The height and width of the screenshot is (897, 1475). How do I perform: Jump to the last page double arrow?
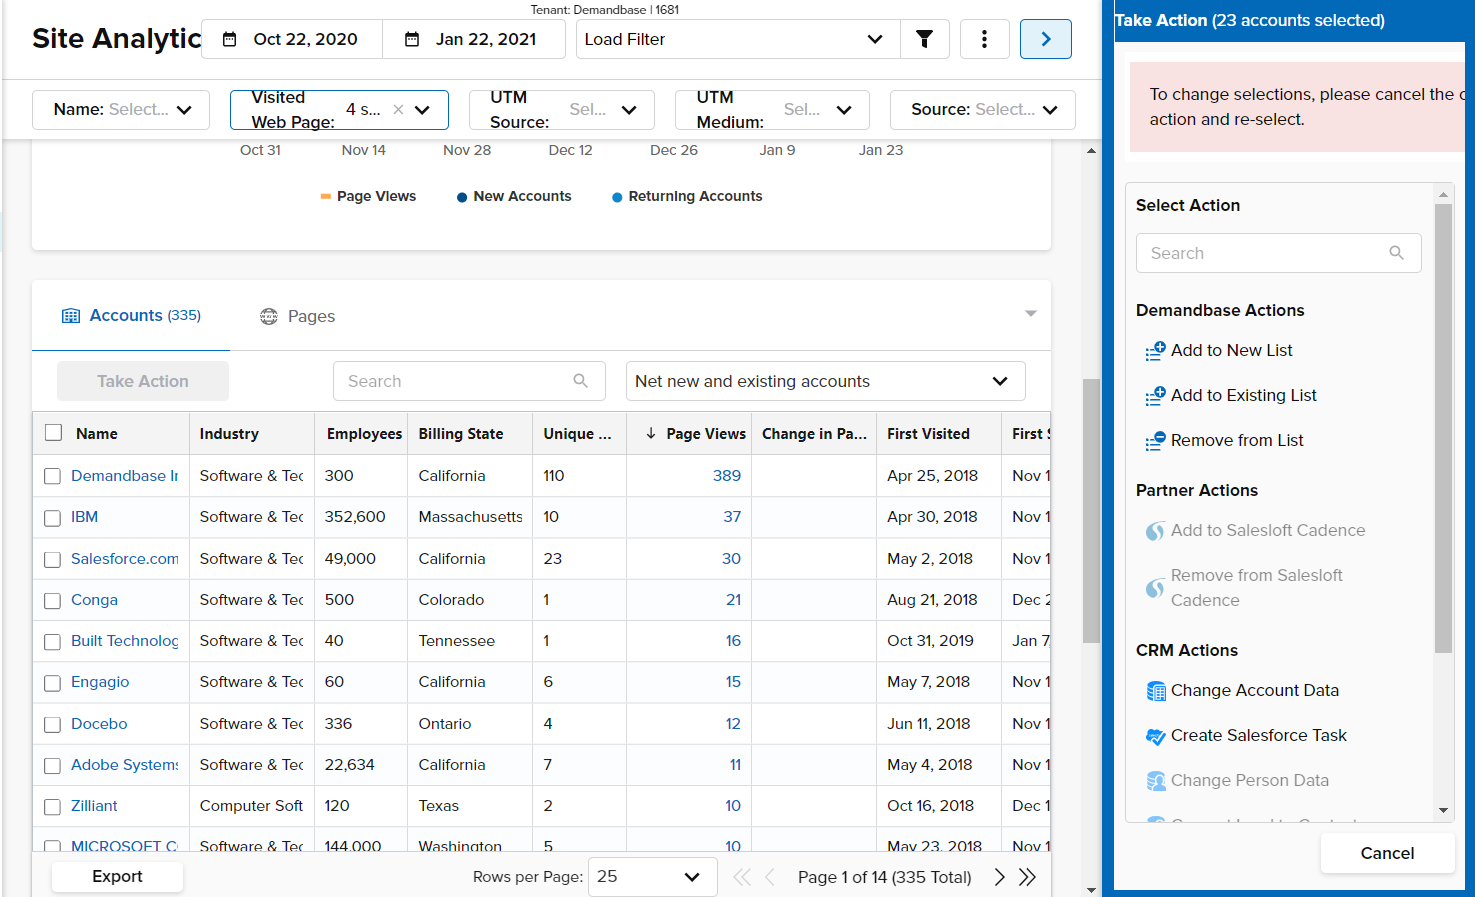pyautogui.click(x=1027, y=877)
